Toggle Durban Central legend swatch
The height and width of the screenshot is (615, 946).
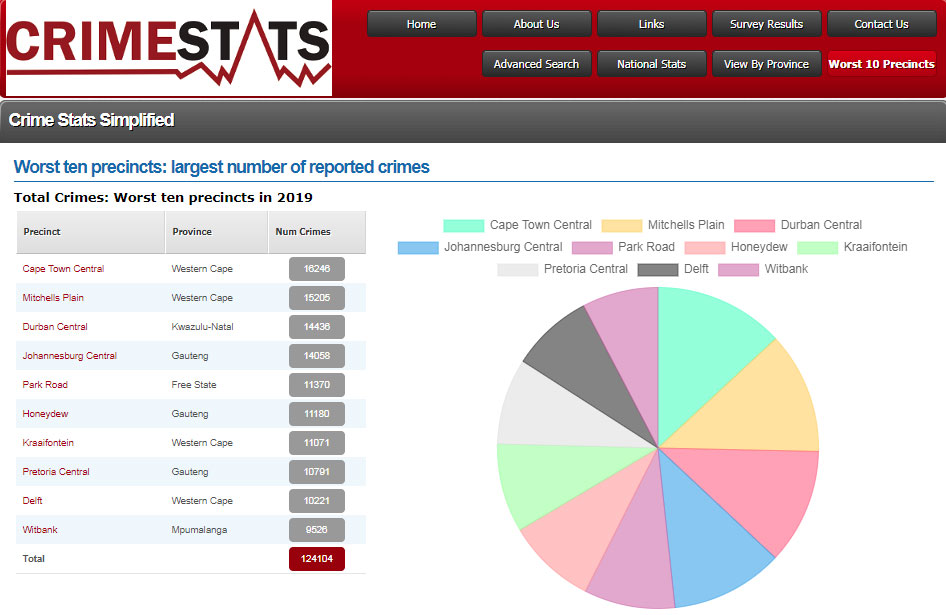click(754, 226)
